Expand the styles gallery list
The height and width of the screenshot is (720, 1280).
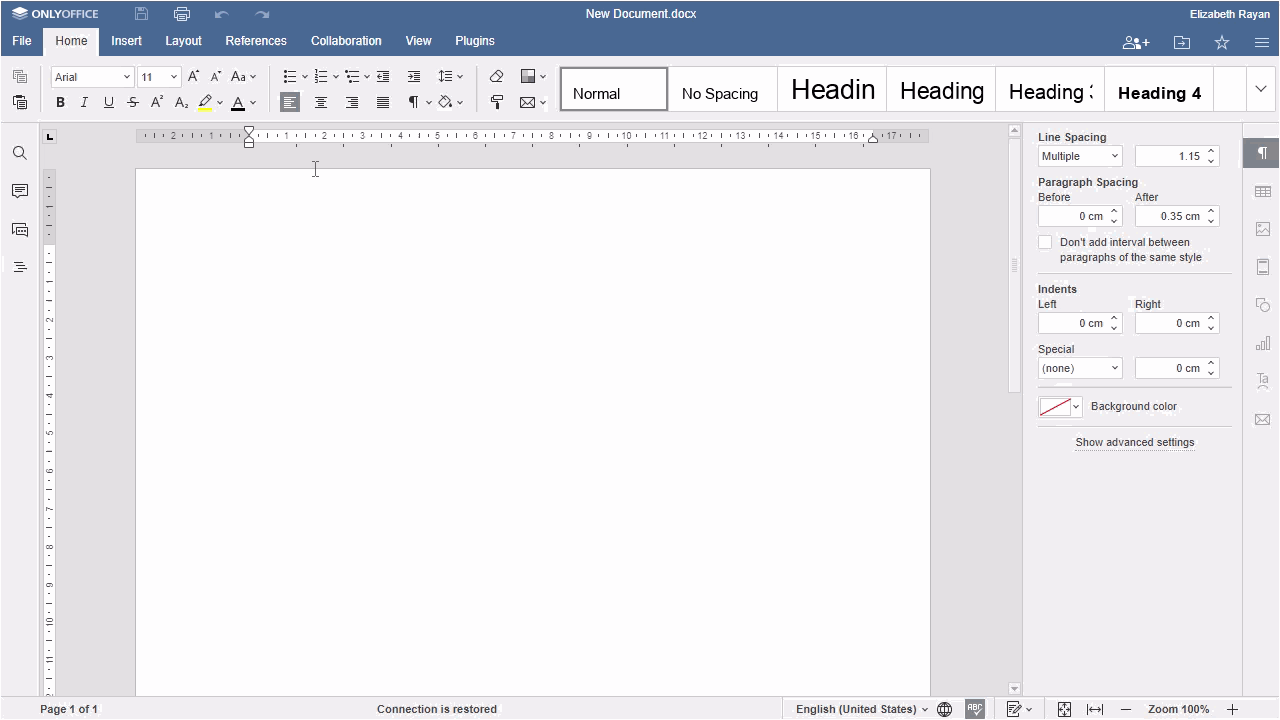point(1260,89)
